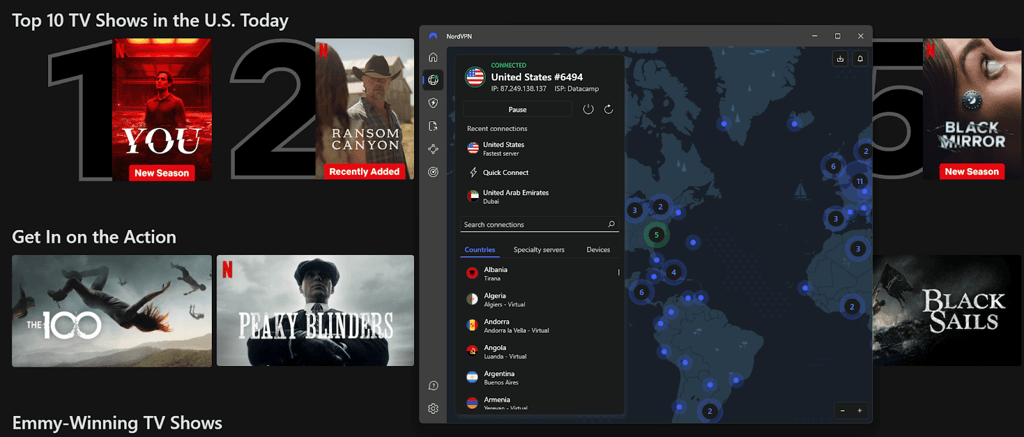Image resolution: width=1024 pixels, height=437 pixels.
Task: Open NordVPN settings gear icon
Action: coord(432,409)
